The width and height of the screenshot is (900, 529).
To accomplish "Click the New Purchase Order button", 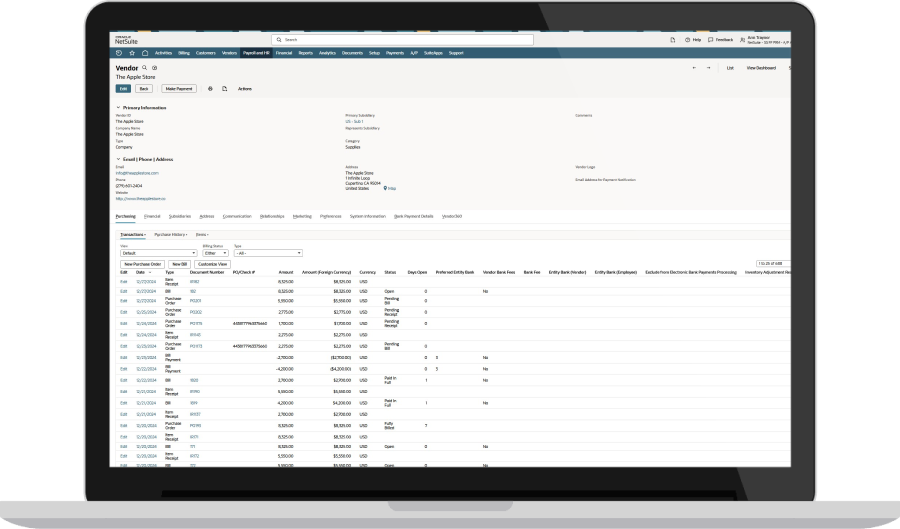I will click(x=142, y=264).
